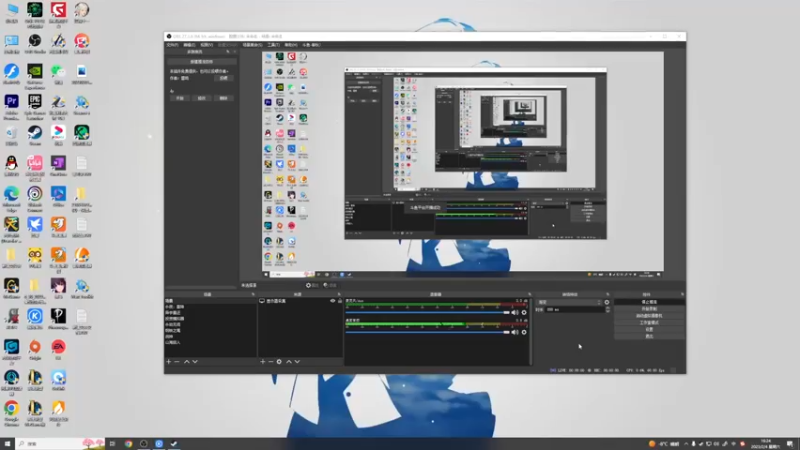800x450 pixels.
Task: Toggle the display capture source lock
Action: (340, 301)
